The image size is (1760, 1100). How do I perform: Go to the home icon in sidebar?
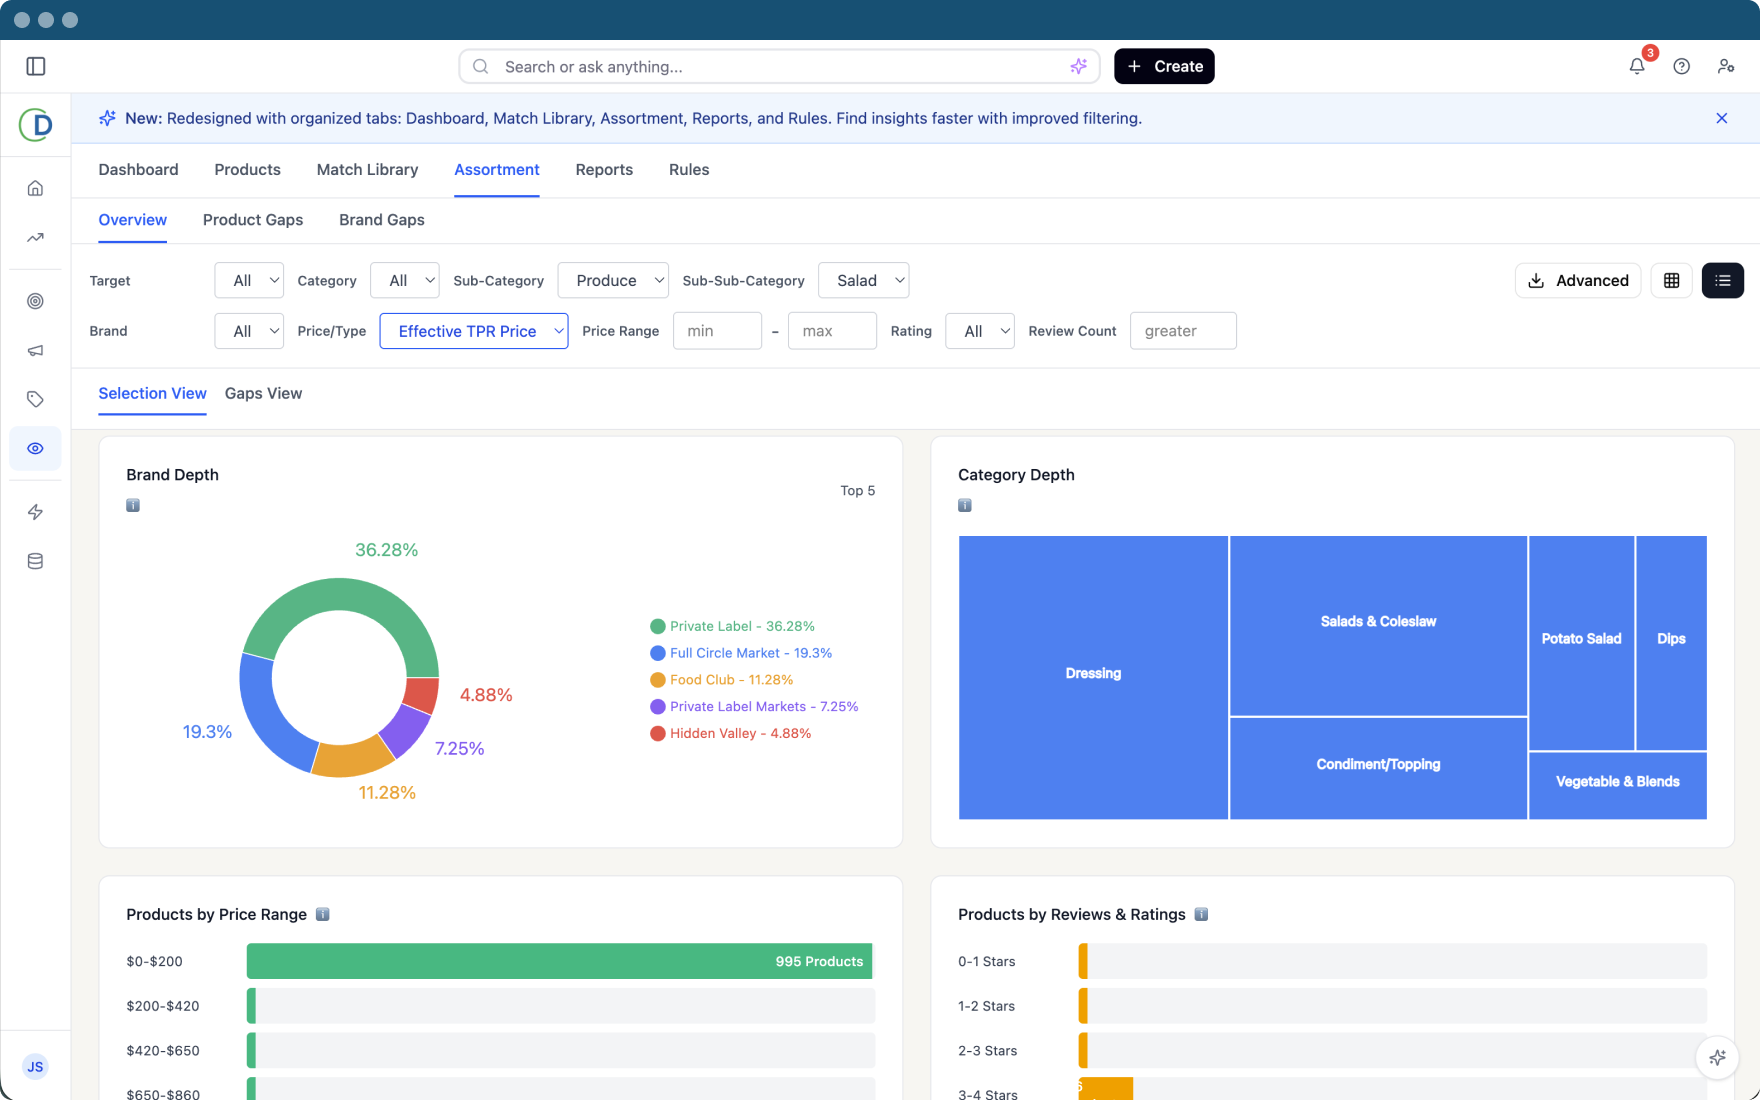click(35, 188)
